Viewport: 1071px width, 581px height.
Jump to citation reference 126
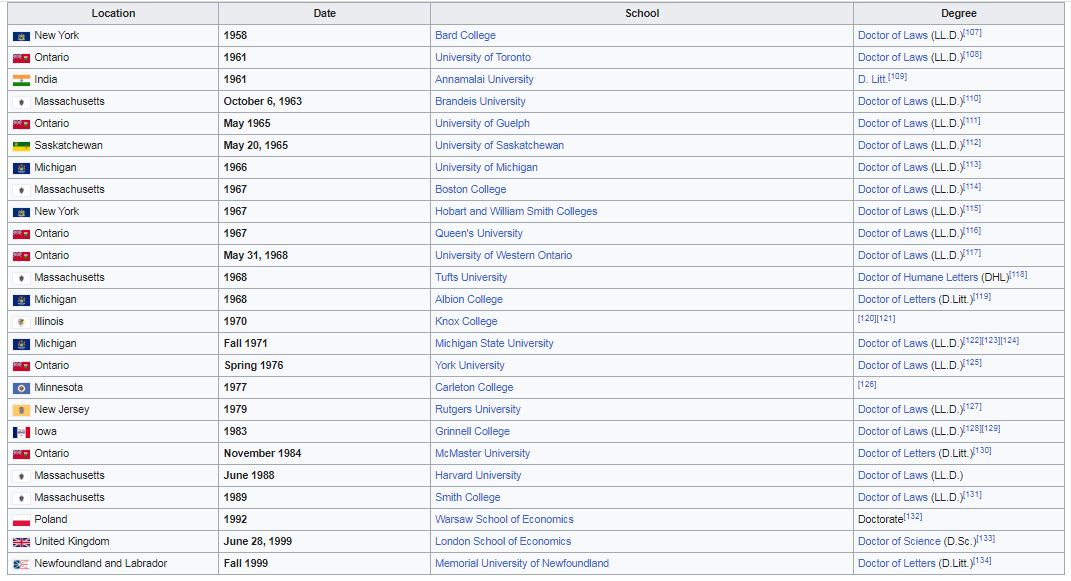(x=867, y=384)
